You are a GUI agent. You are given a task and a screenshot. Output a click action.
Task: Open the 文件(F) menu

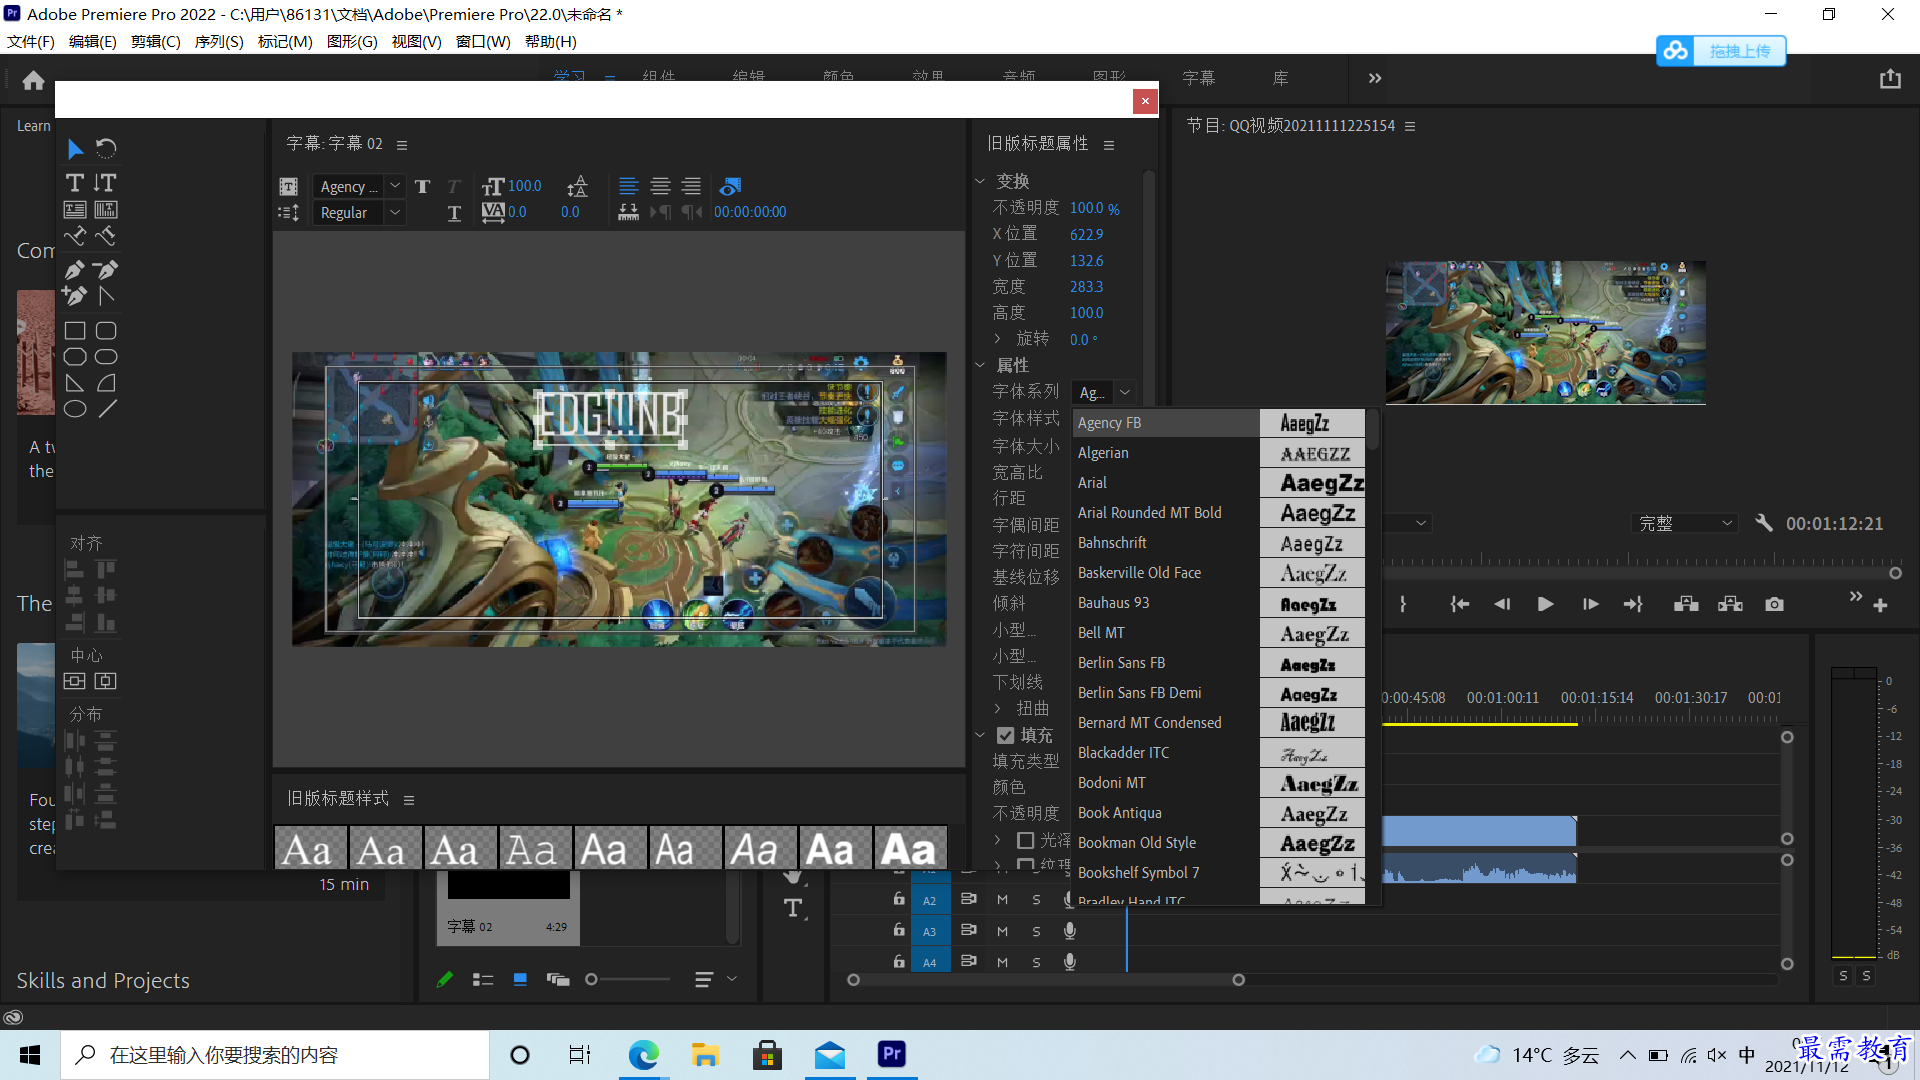coord(31,41)
